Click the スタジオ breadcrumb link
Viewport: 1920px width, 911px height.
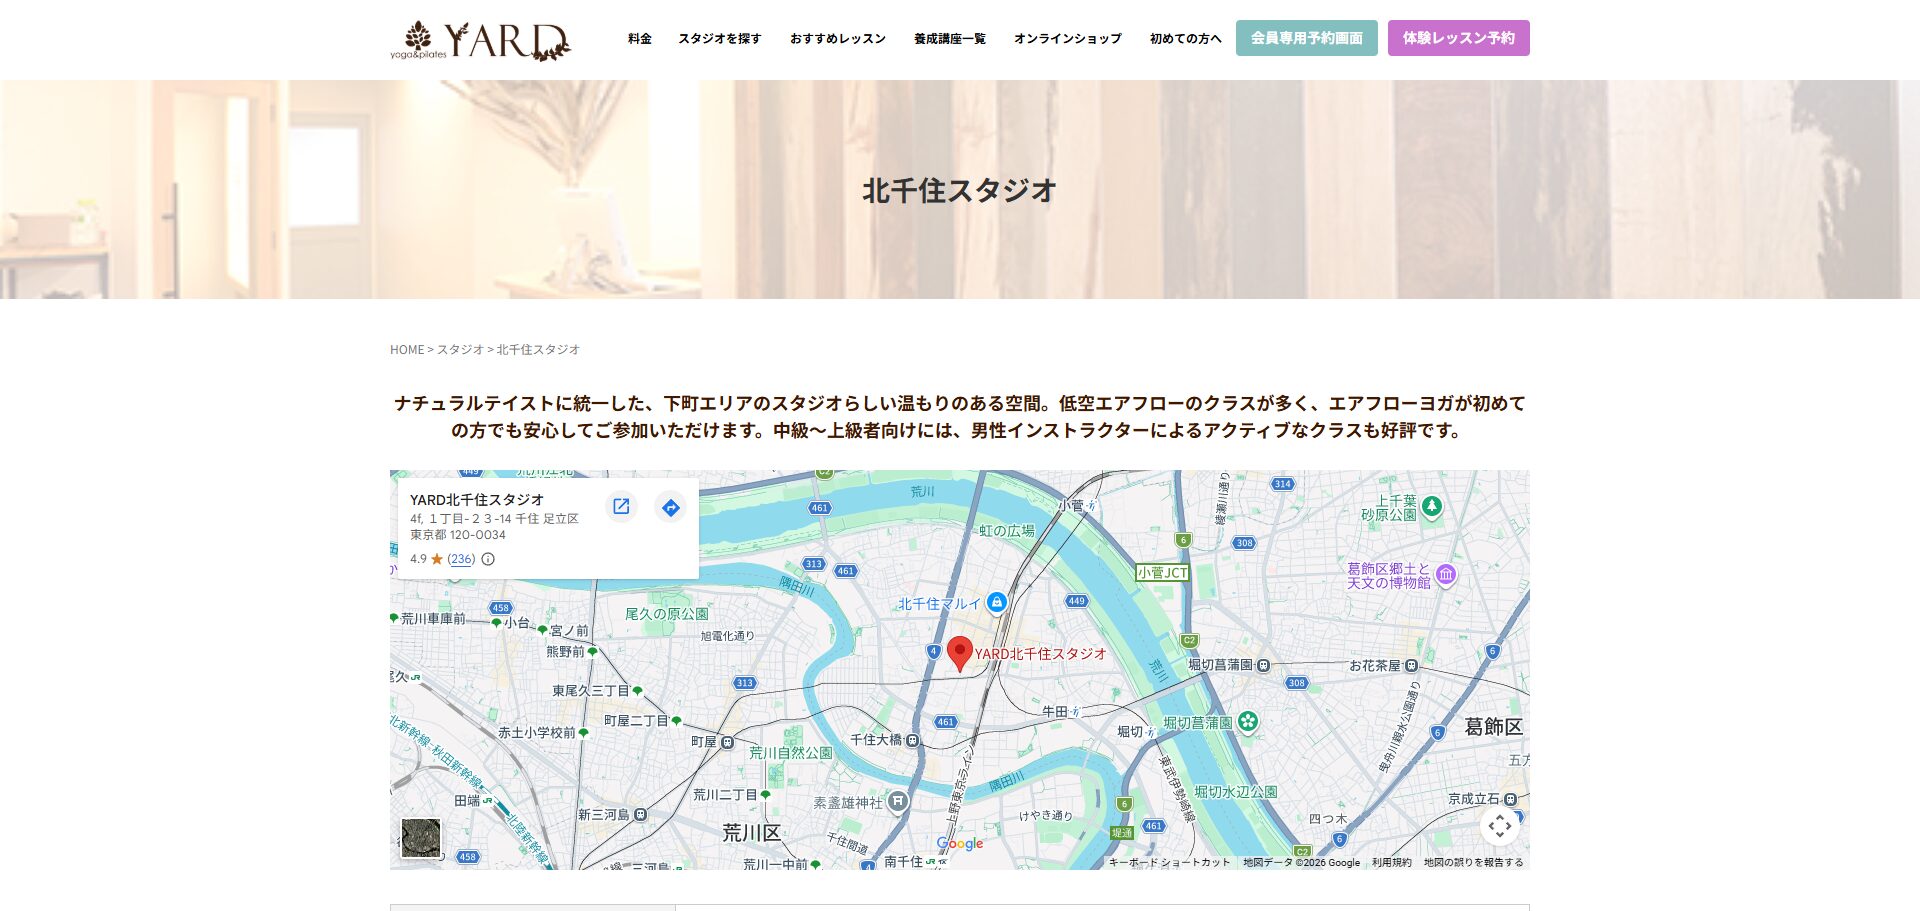tap(460, 350)
